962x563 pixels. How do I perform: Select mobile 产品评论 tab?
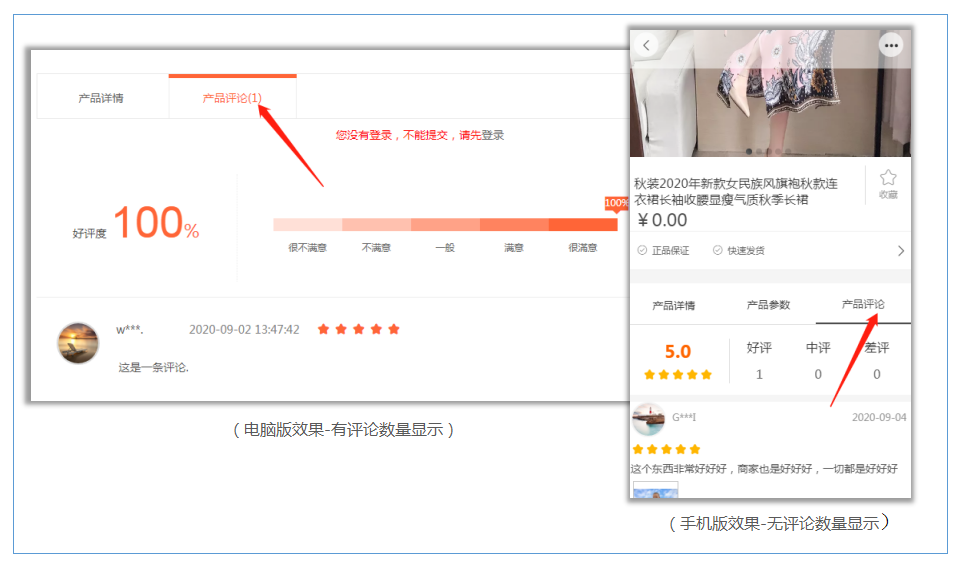(863, 304)
